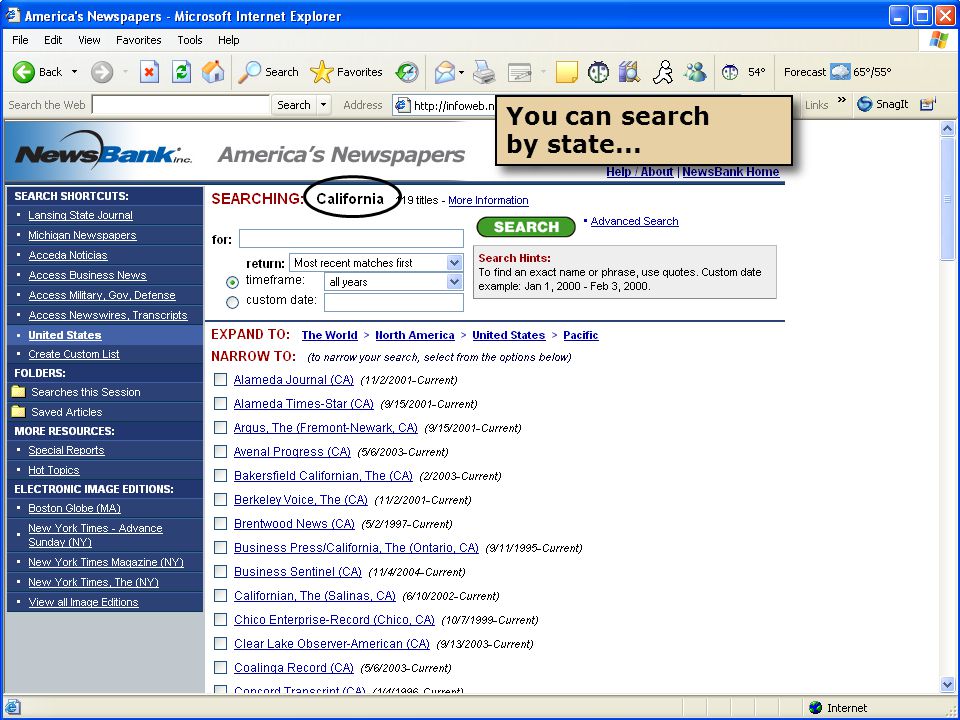Open SnagIt from the links bar
Screen dimensions: 960x720
[882, 104]
